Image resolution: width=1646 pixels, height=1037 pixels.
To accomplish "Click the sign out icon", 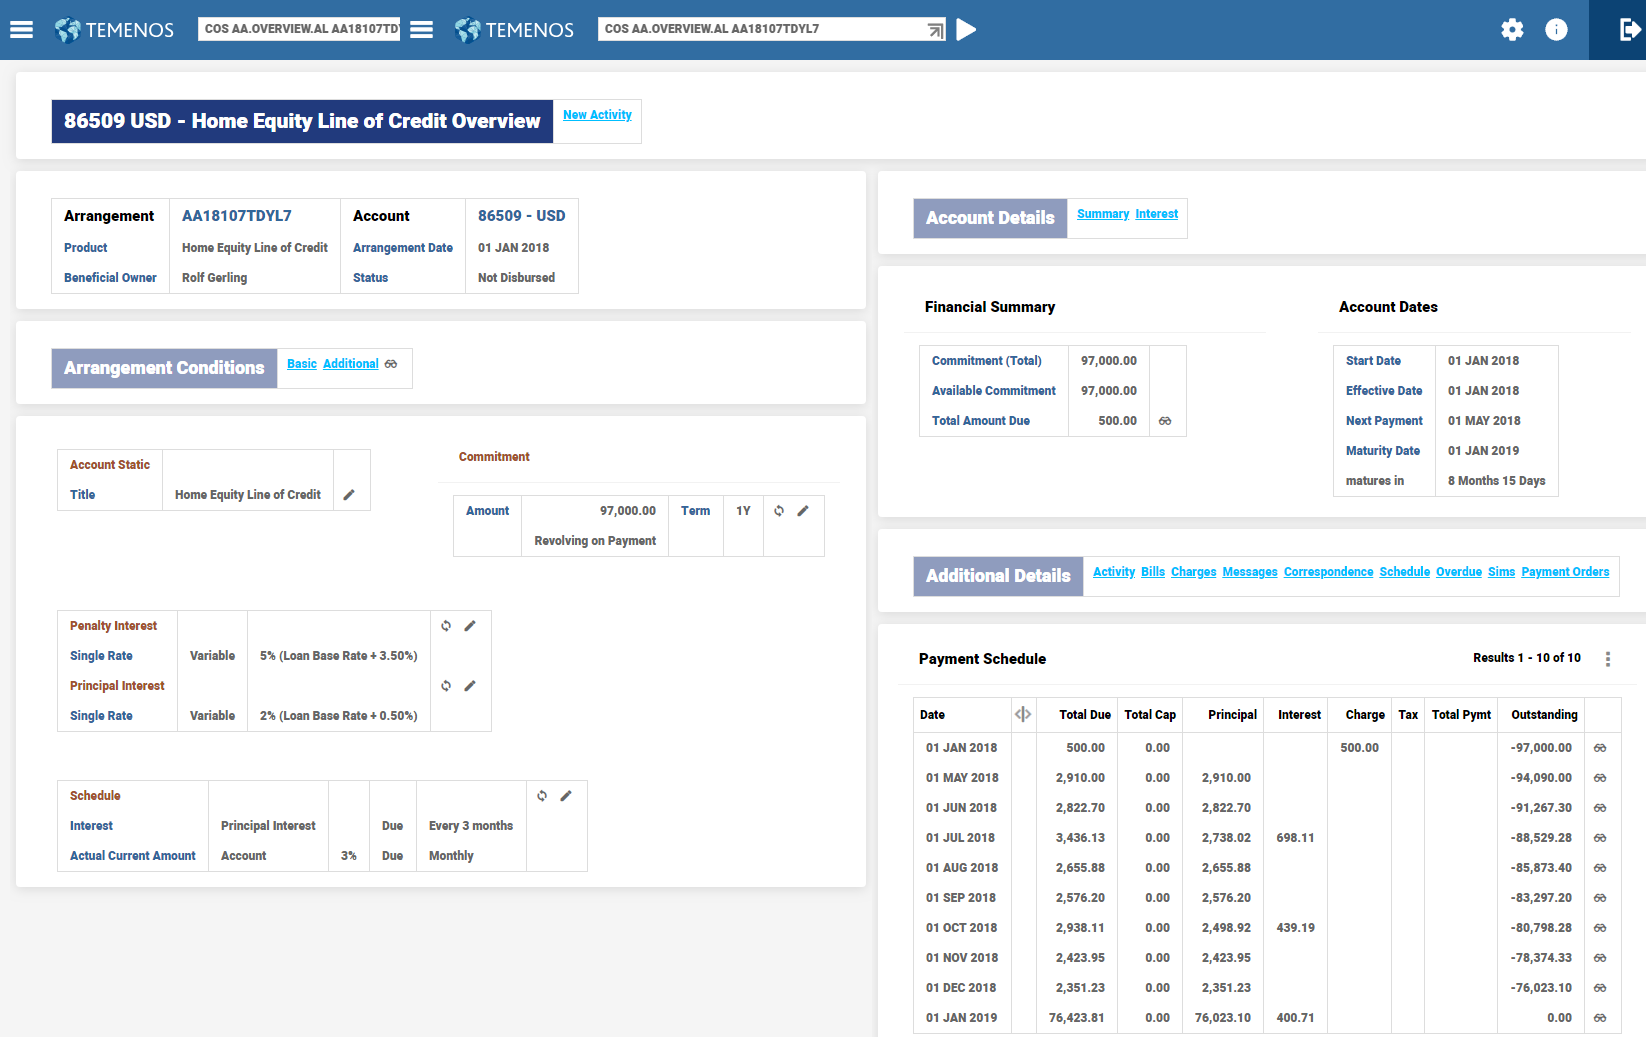I will point(1629,30).
